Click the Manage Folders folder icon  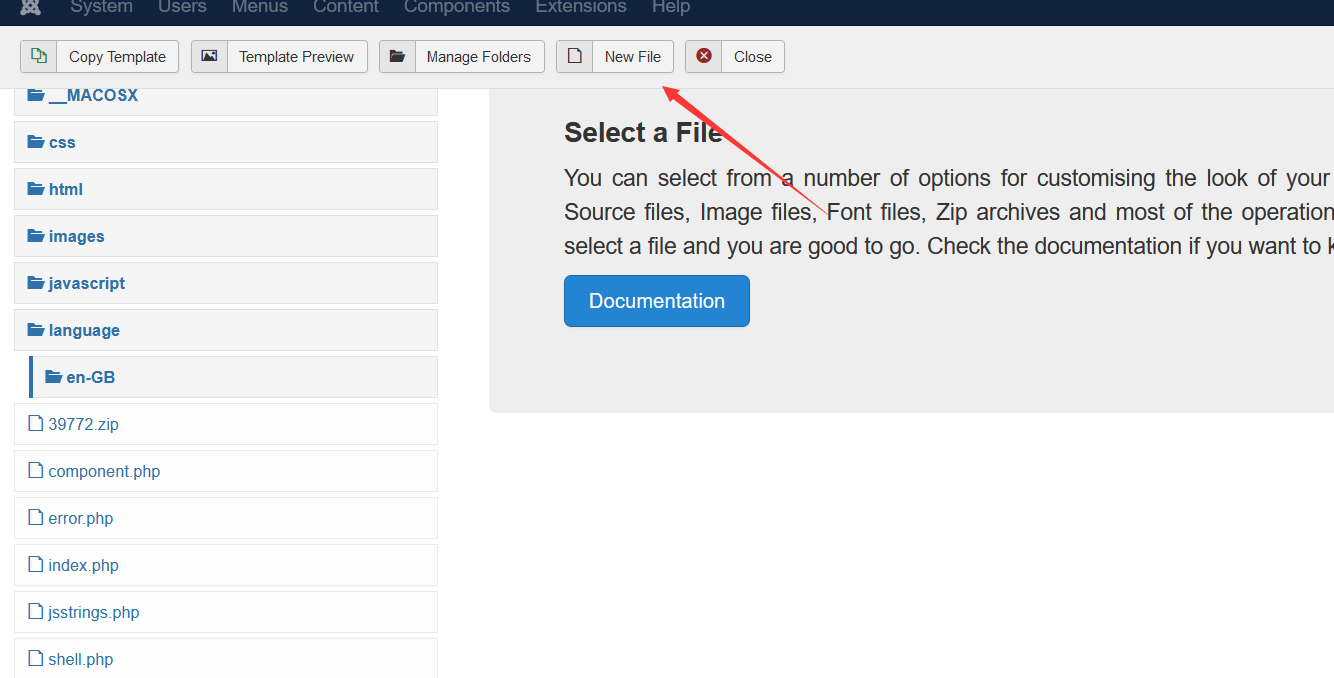tap(397, 56)
